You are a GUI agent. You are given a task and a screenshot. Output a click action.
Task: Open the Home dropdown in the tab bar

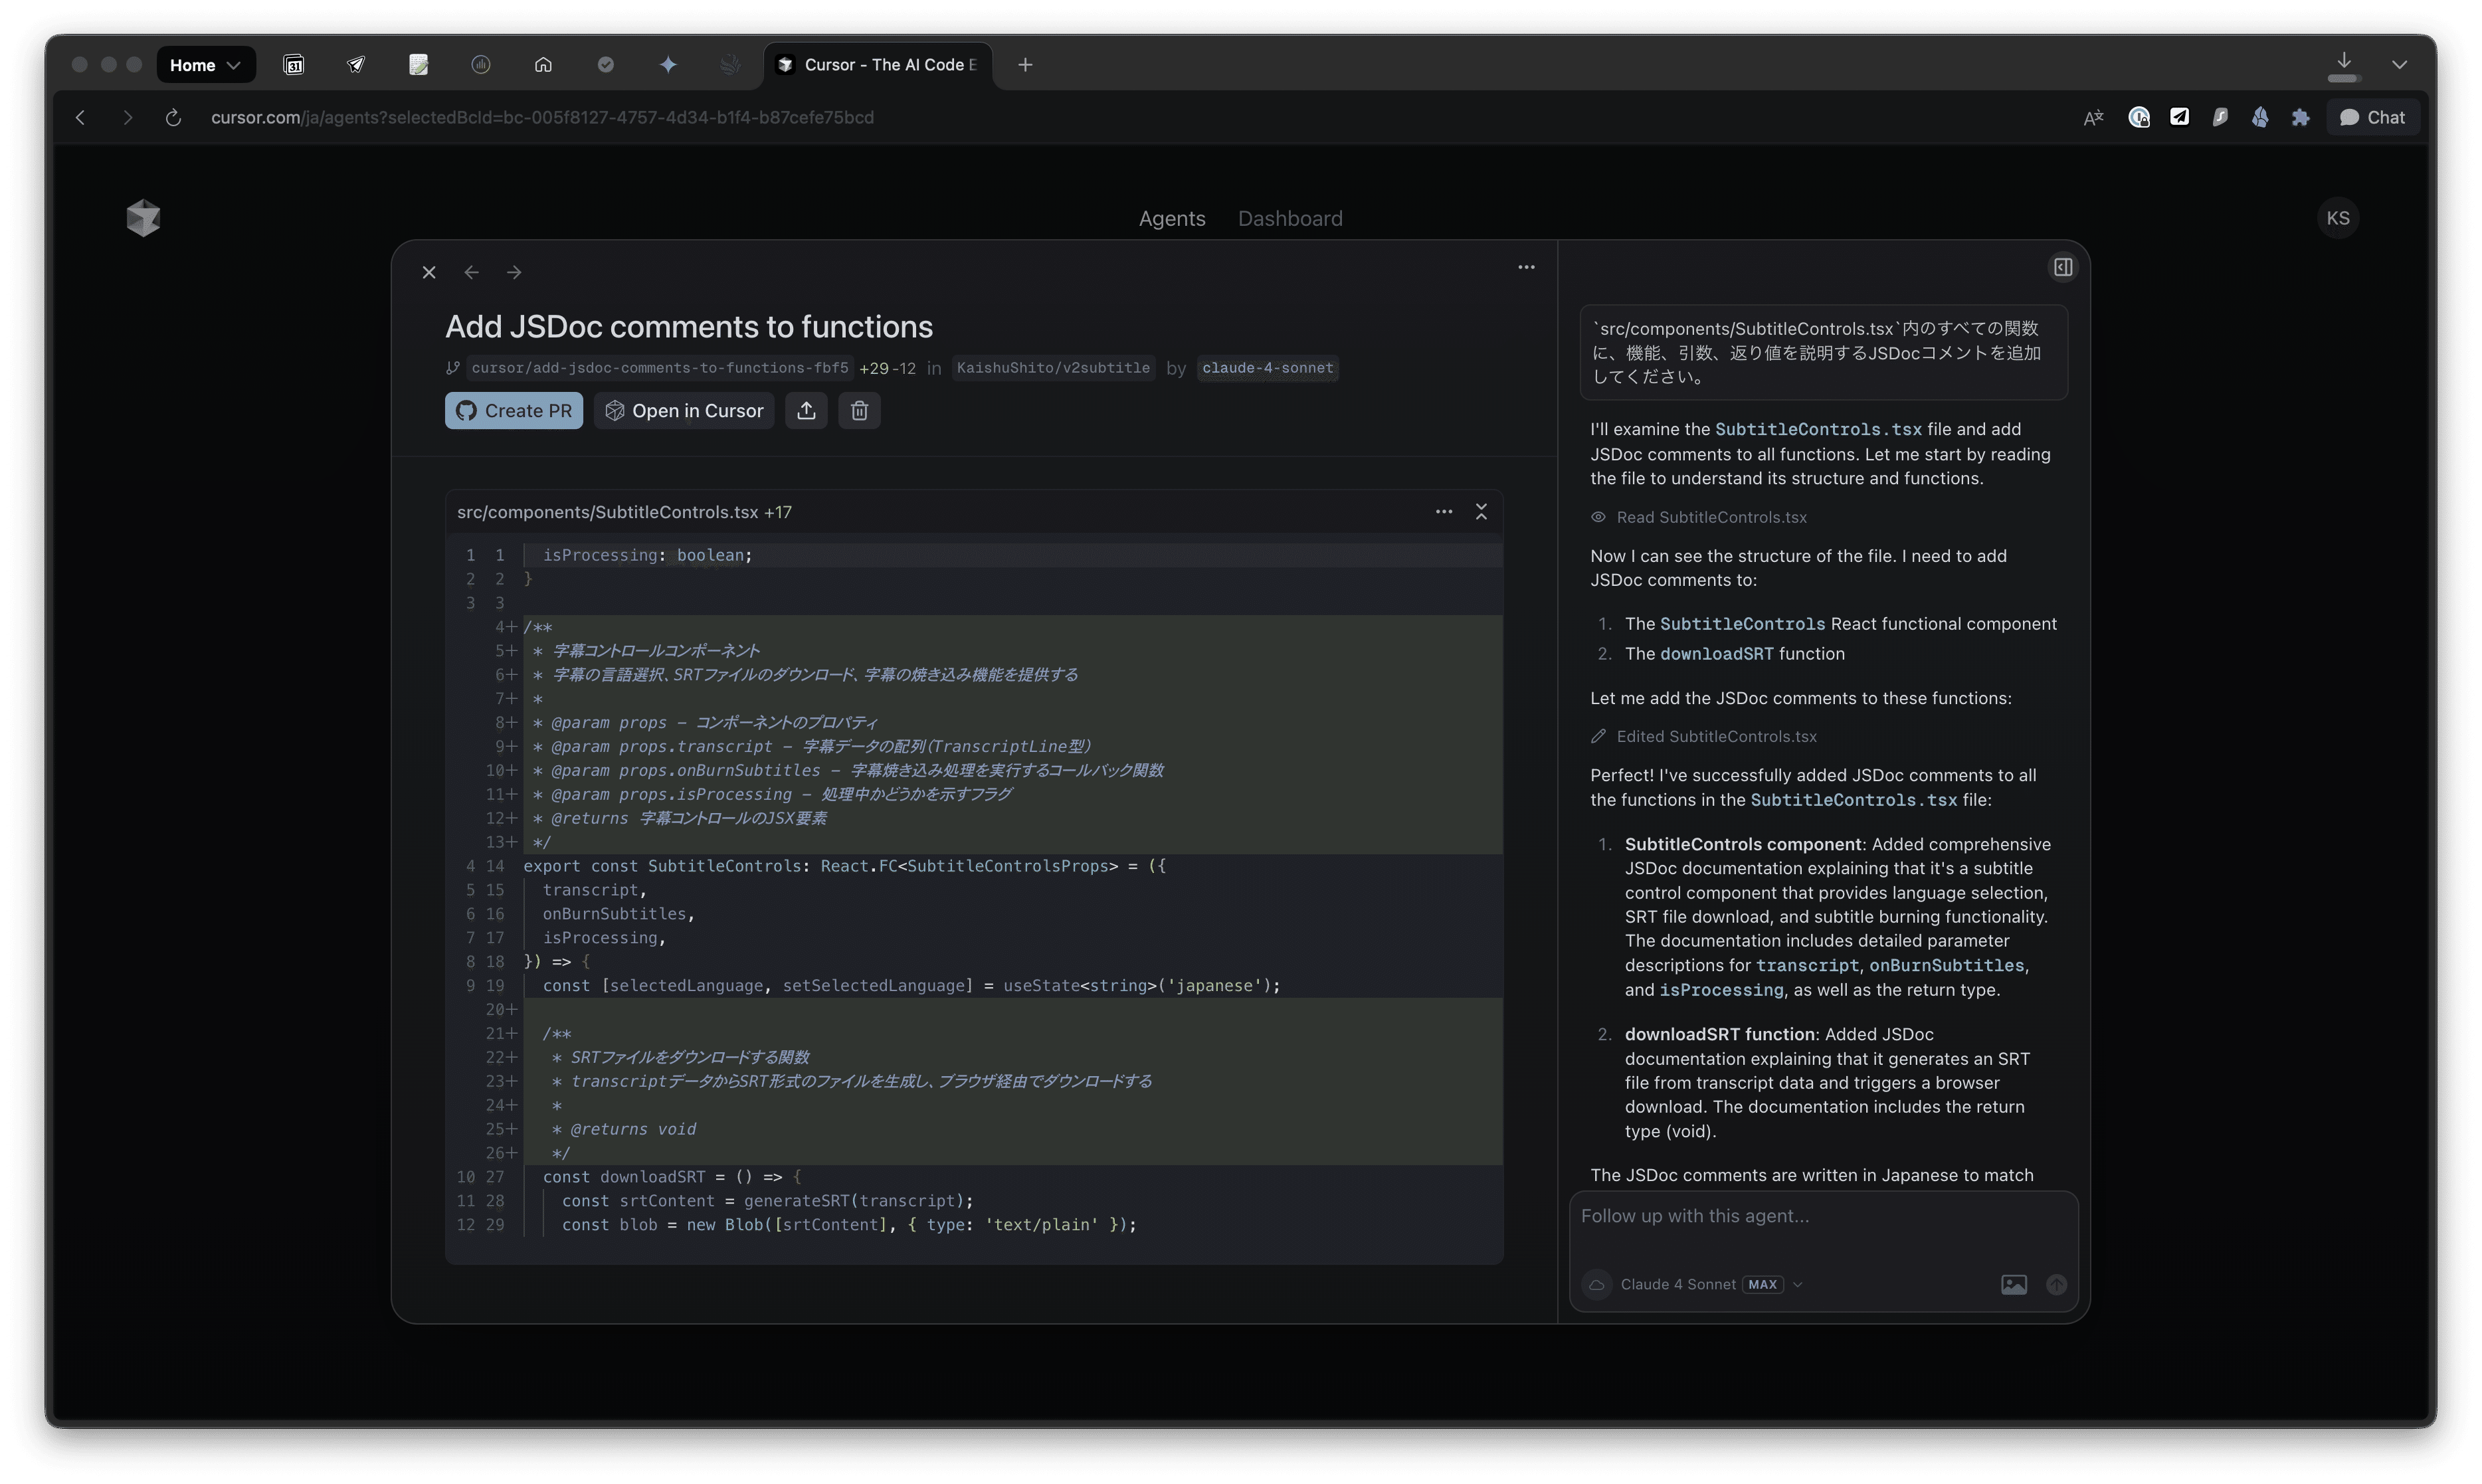(205, 65)
